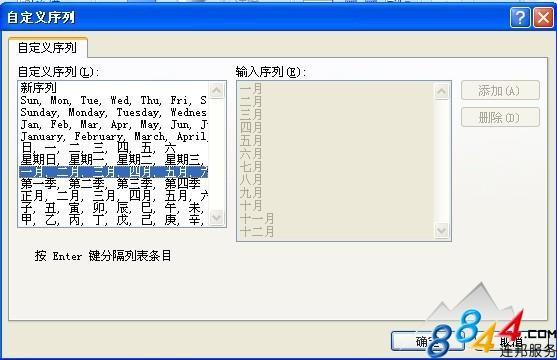Viewport: 557px width, 360px height.
Task: Select the January, February, March entry
Action: coord(113,136)
